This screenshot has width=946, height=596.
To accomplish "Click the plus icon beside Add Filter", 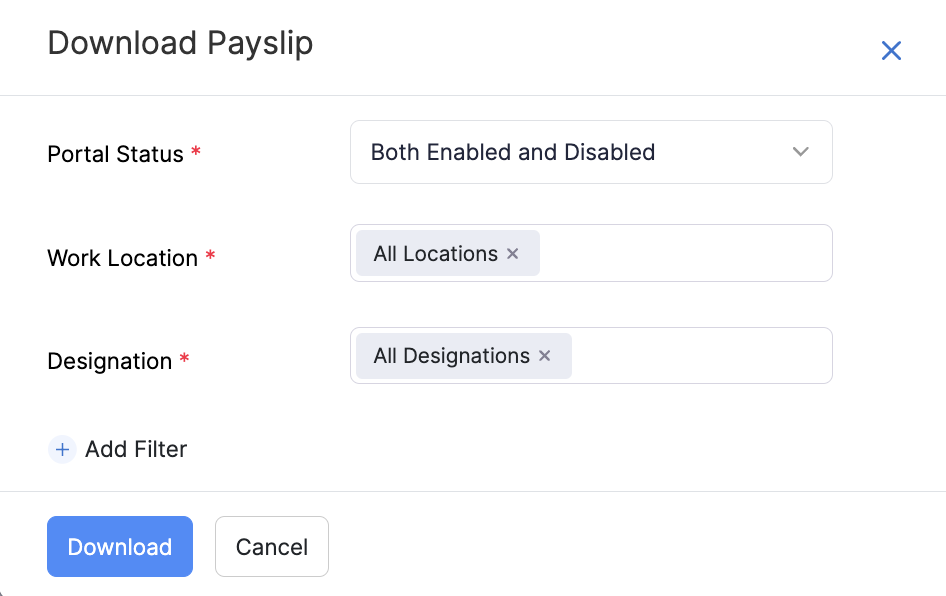I will tap(62, 449).
